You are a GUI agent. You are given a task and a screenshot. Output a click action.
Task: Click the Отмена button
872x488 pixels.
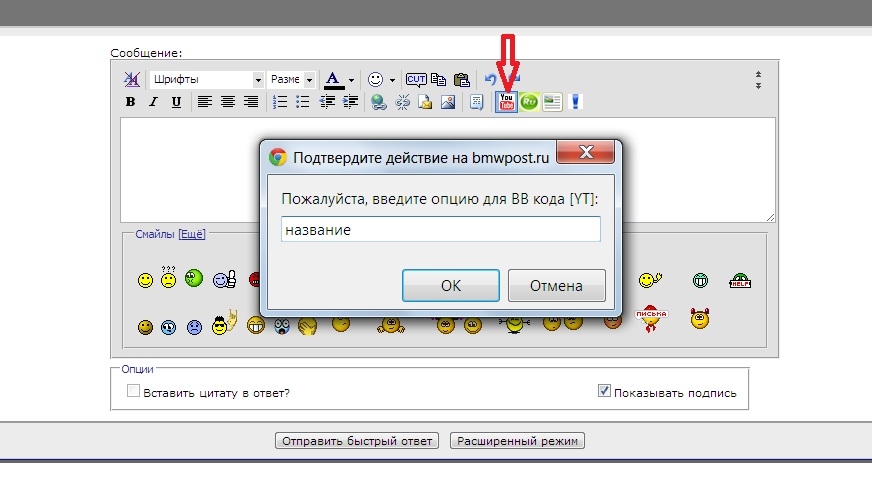click(x=556, y=285)
